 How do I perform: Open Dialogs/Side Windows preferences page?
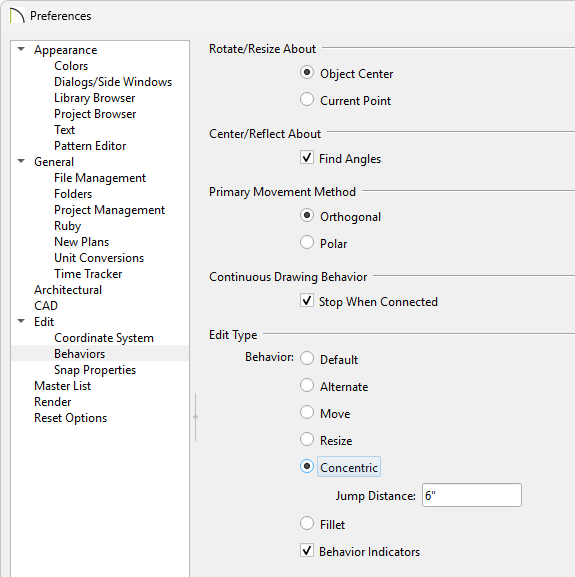113,82
